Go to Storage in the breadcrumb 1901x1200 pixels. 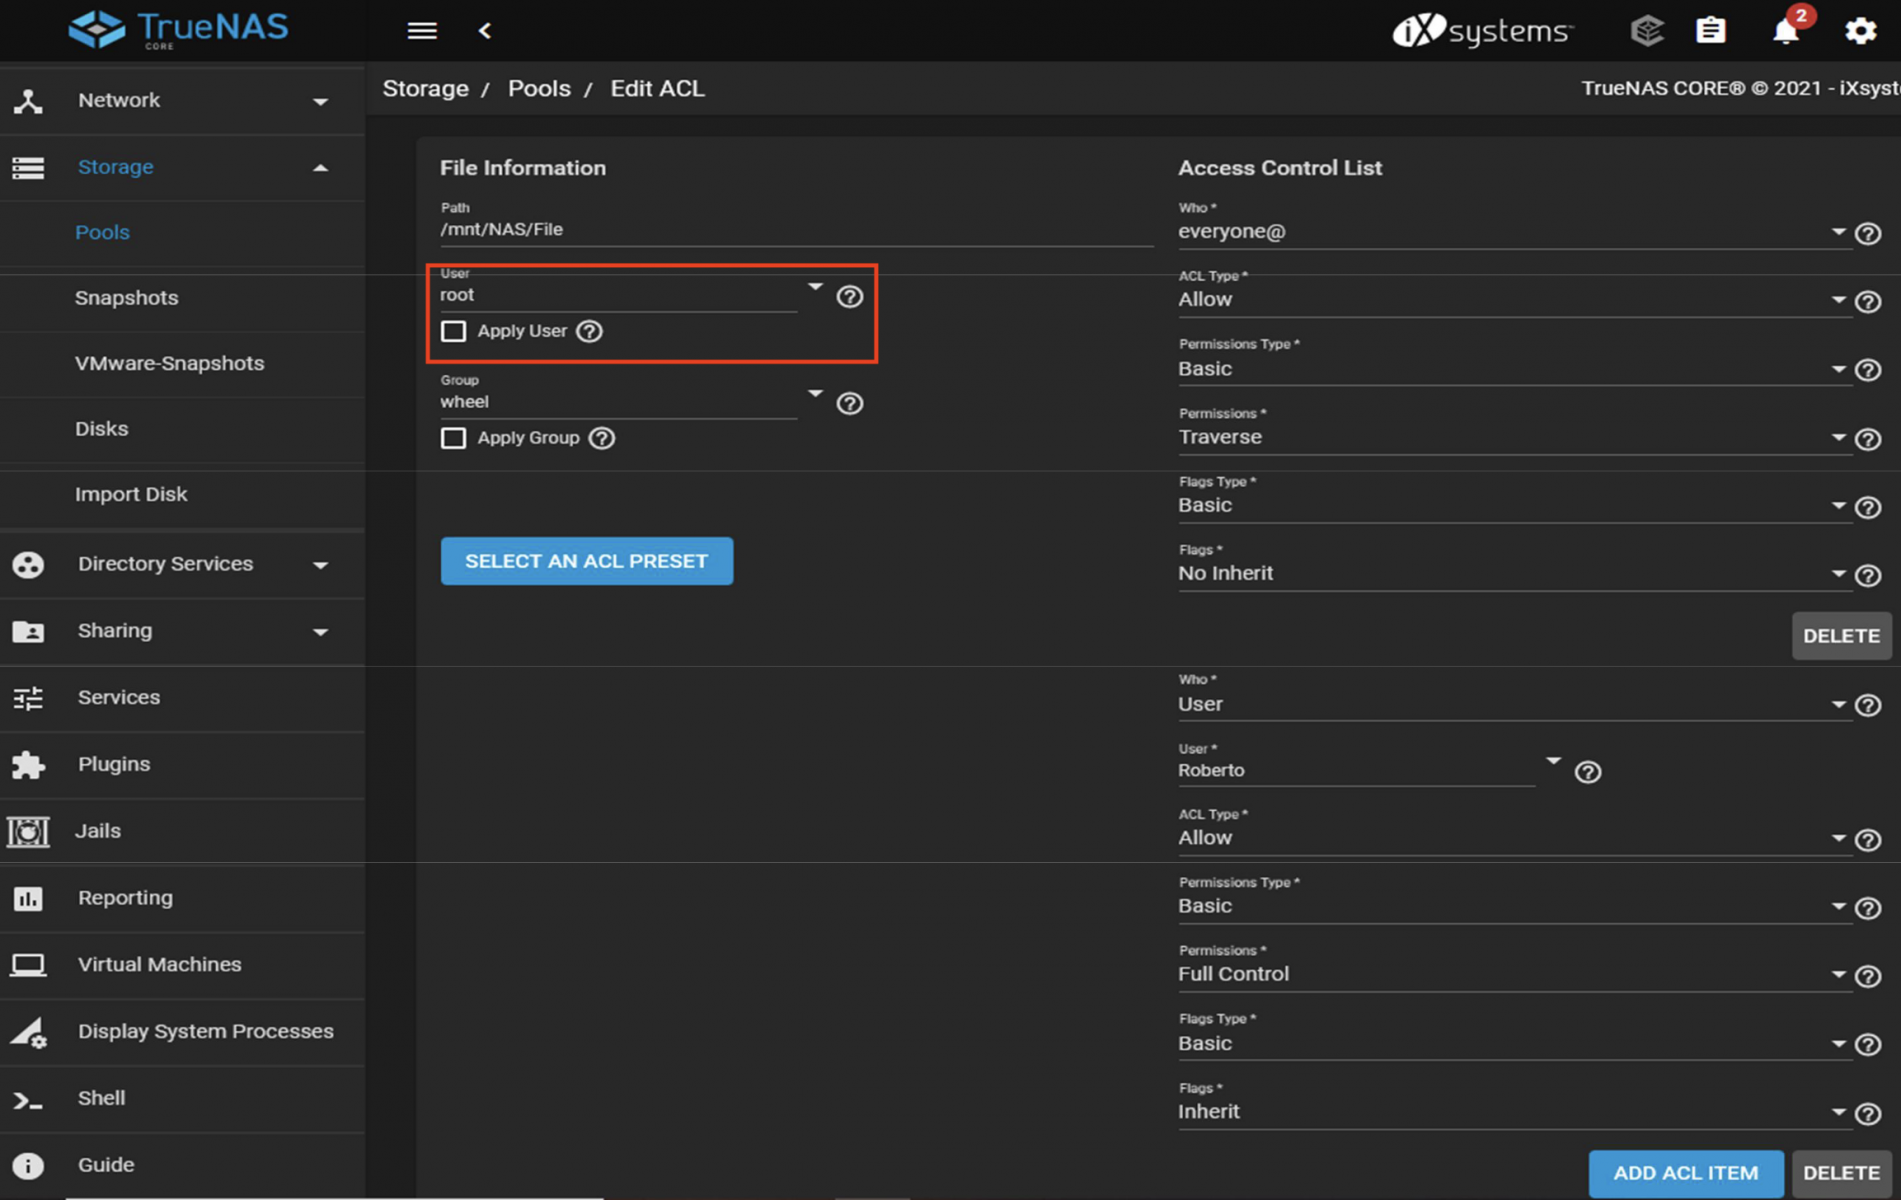(x=426, y=89)
